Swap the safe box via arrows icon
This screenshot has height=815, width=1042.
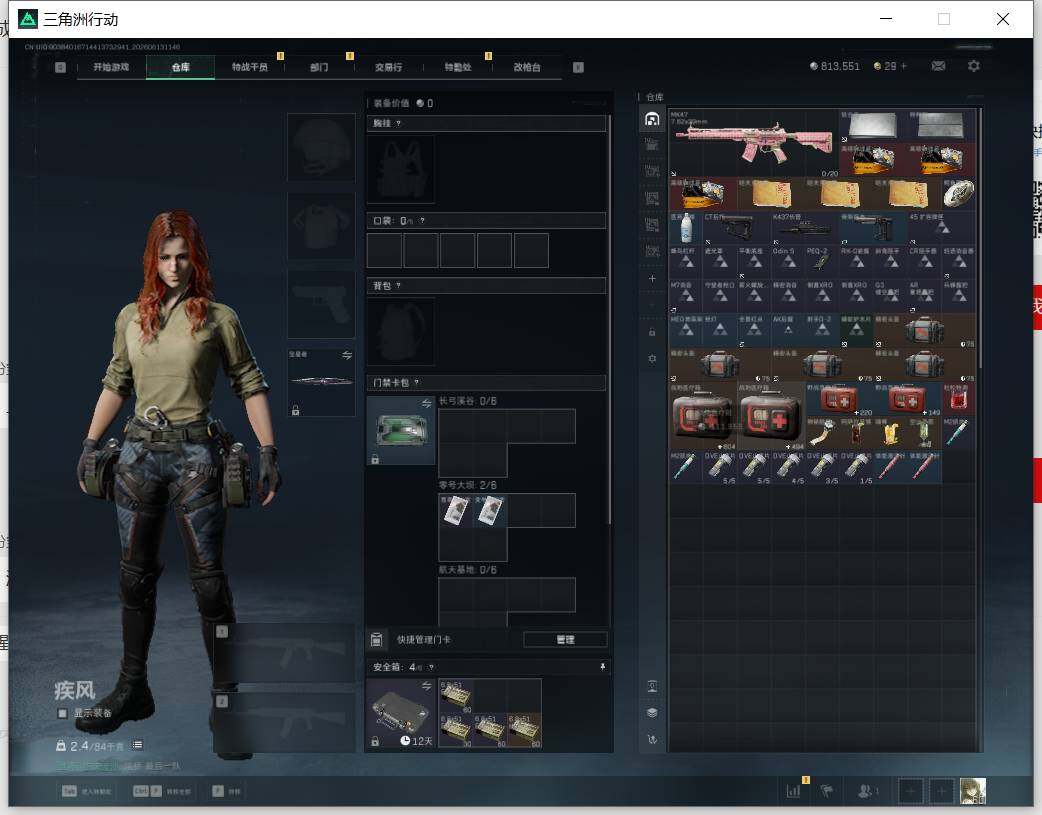tap(427, 685)
